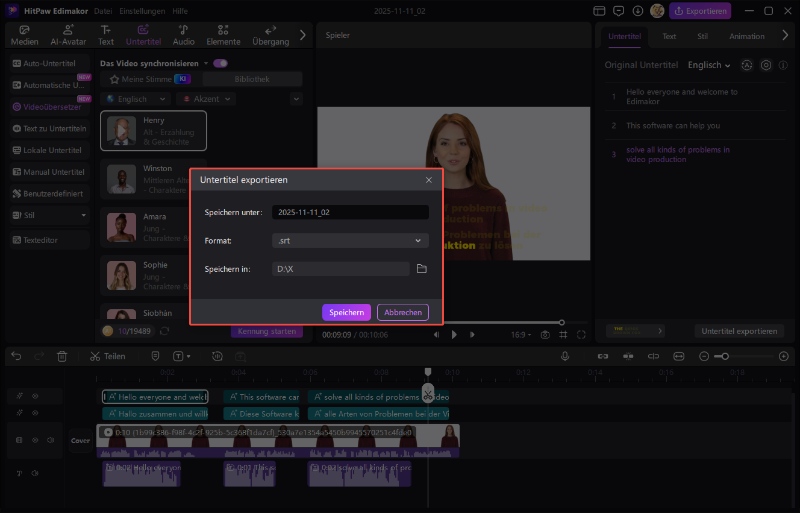
Task: Open the Format .srt dropdown
Action: point(350,240)
